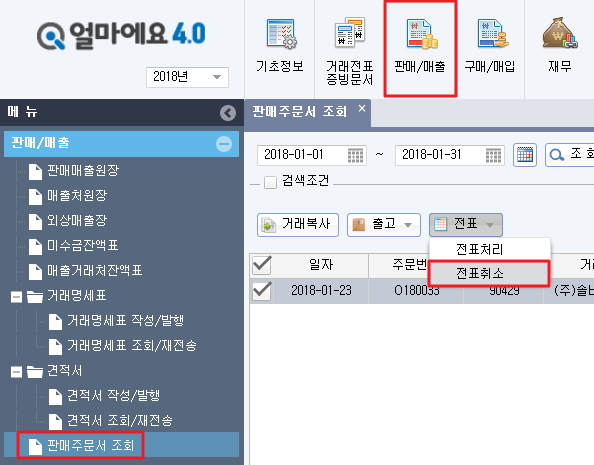Open start date calendar picker icon
This screenshot has width=594, height=465.
pyautogui.click(x=355, y=155)
